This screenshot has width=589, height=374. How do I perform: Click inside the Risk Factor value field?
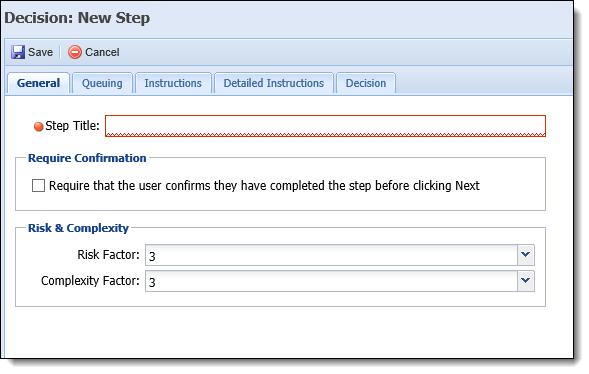point(331,255)
